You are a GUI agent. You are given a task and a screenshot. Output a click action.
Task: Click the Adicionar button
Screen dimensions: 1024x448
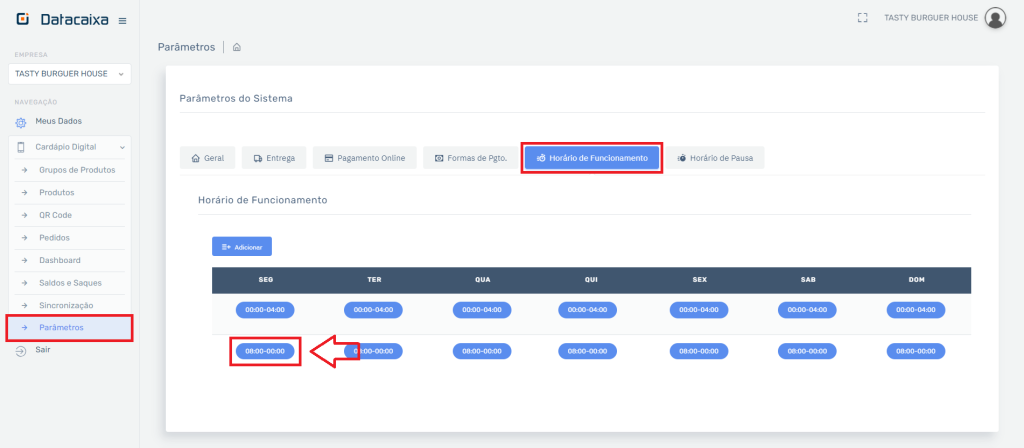tap(241, 246)
